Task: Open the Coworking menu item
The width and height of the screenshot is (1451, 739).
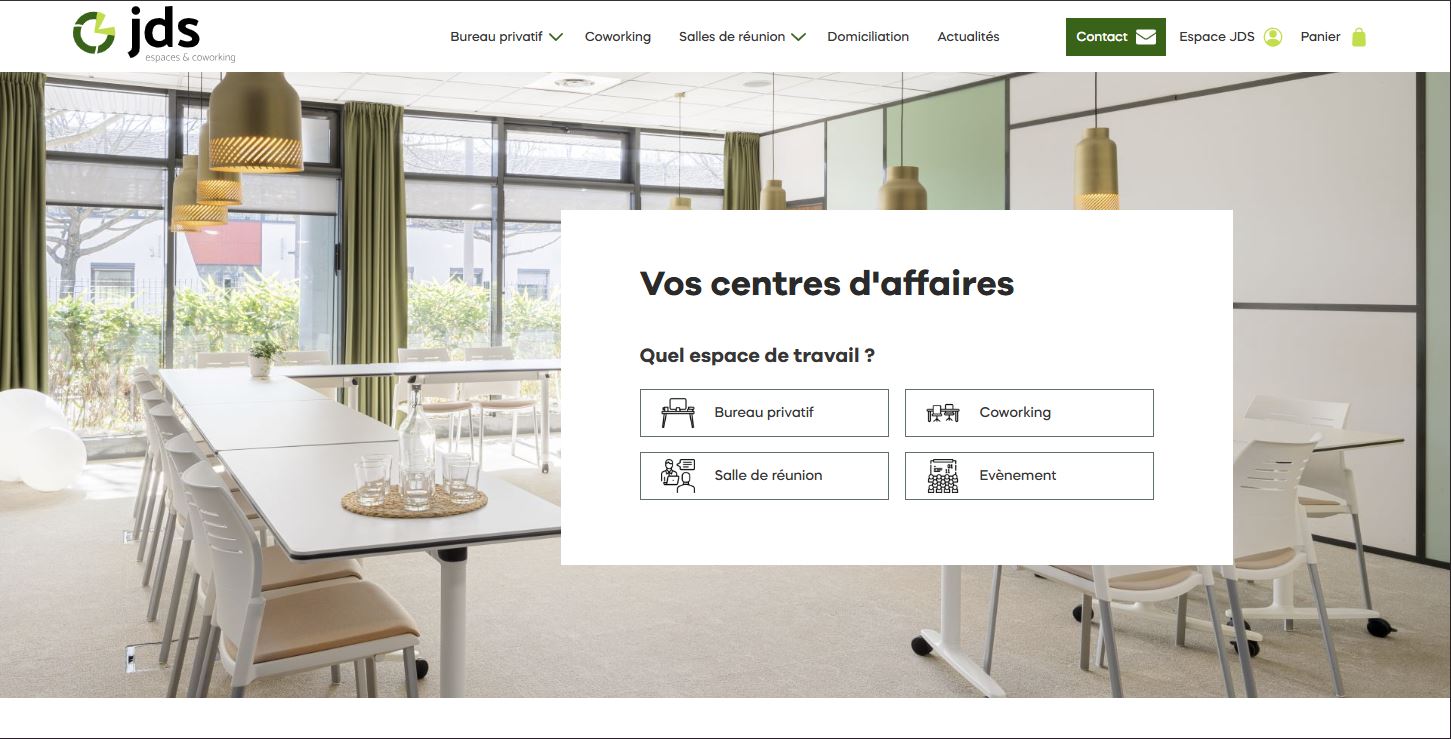Action: pyautogui.click(x=618, y=37)
